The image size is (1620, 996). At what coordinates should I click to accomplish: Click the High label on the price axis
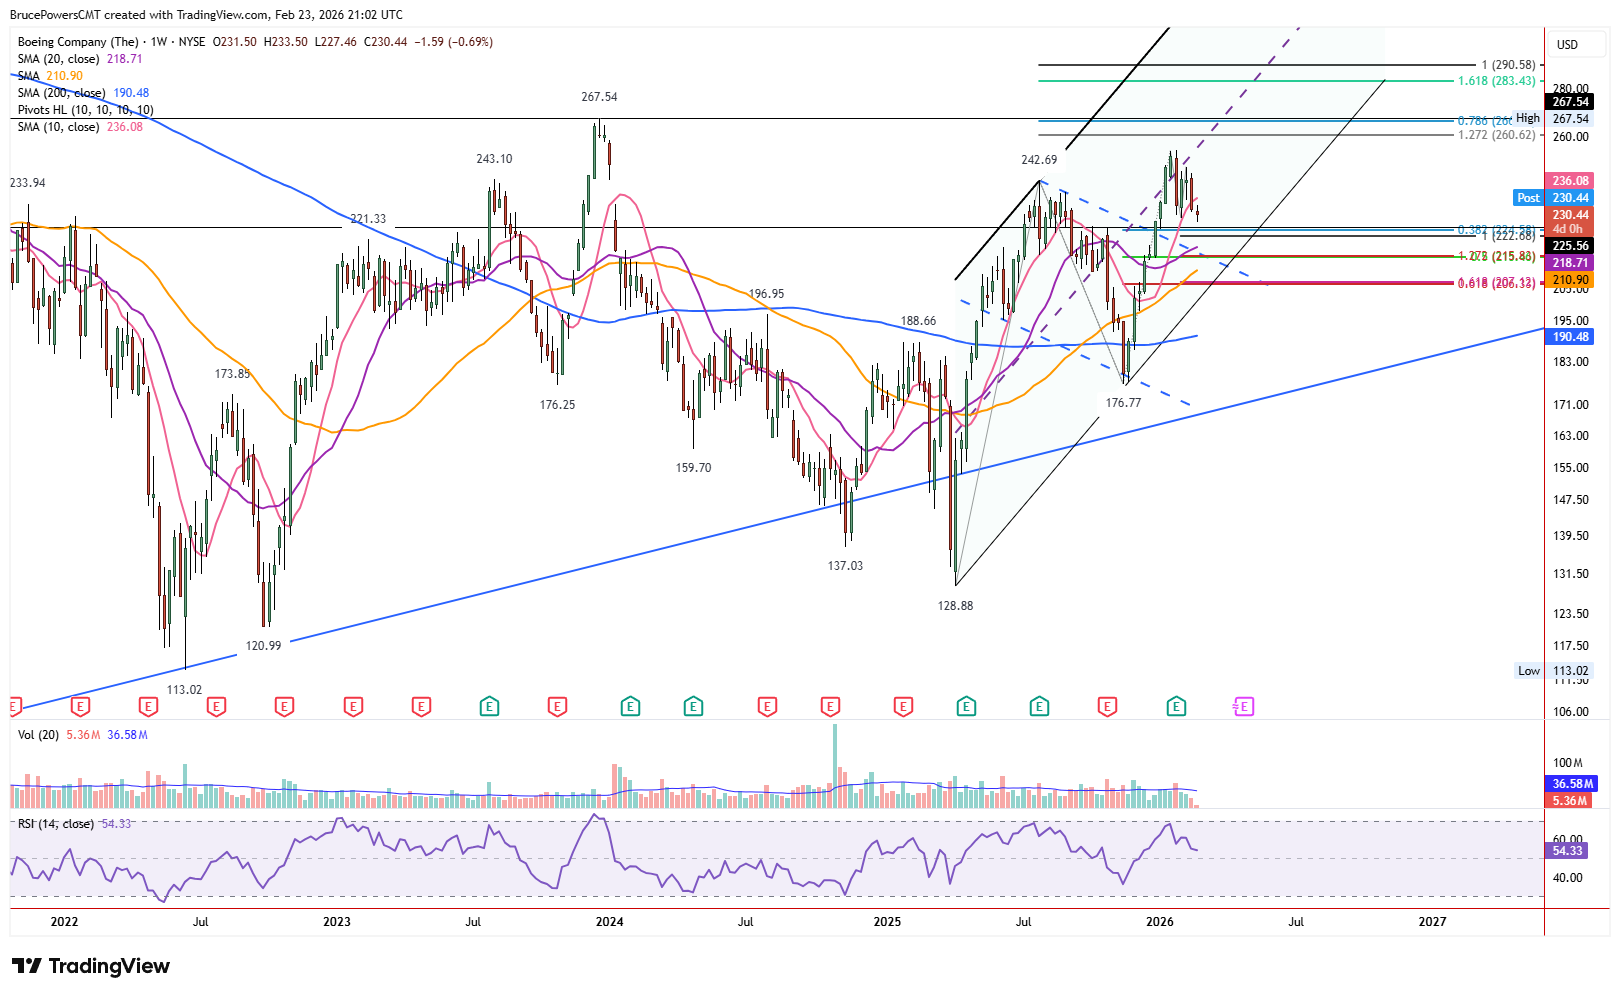click(x=1528, y=118)
